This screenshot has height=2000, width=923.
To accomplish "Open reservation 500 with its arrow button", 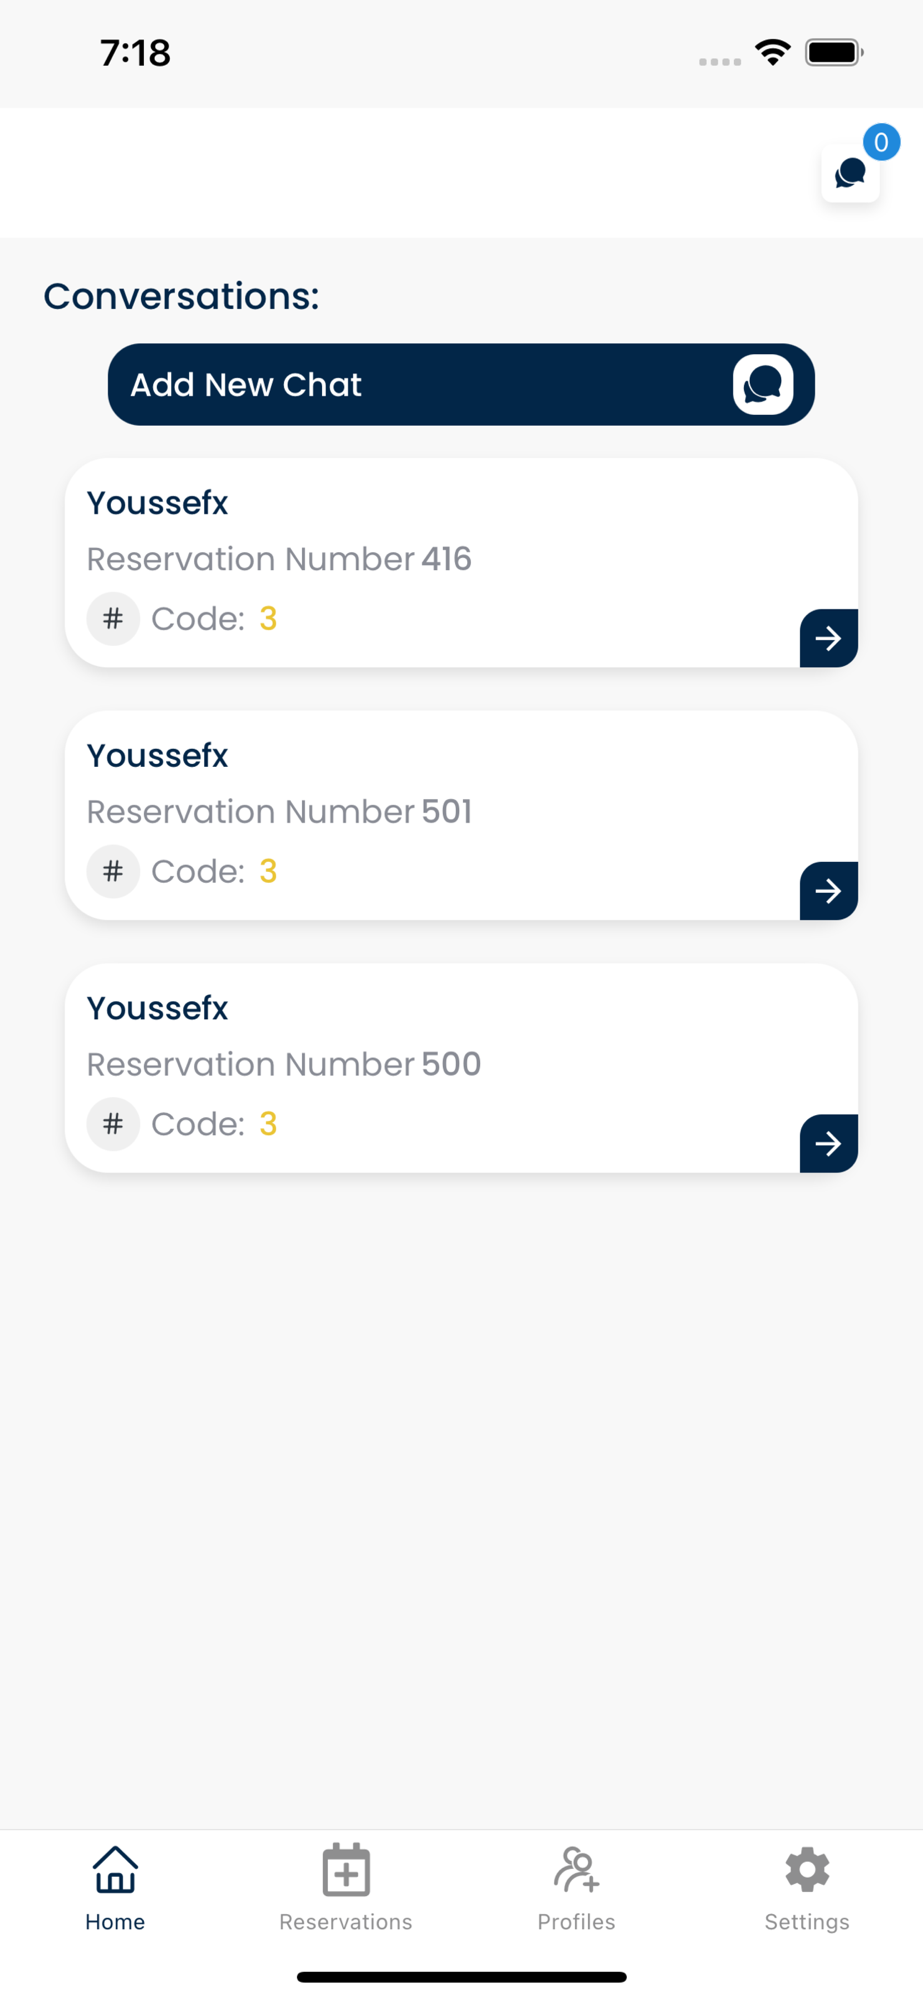I will pos(828,1143).
